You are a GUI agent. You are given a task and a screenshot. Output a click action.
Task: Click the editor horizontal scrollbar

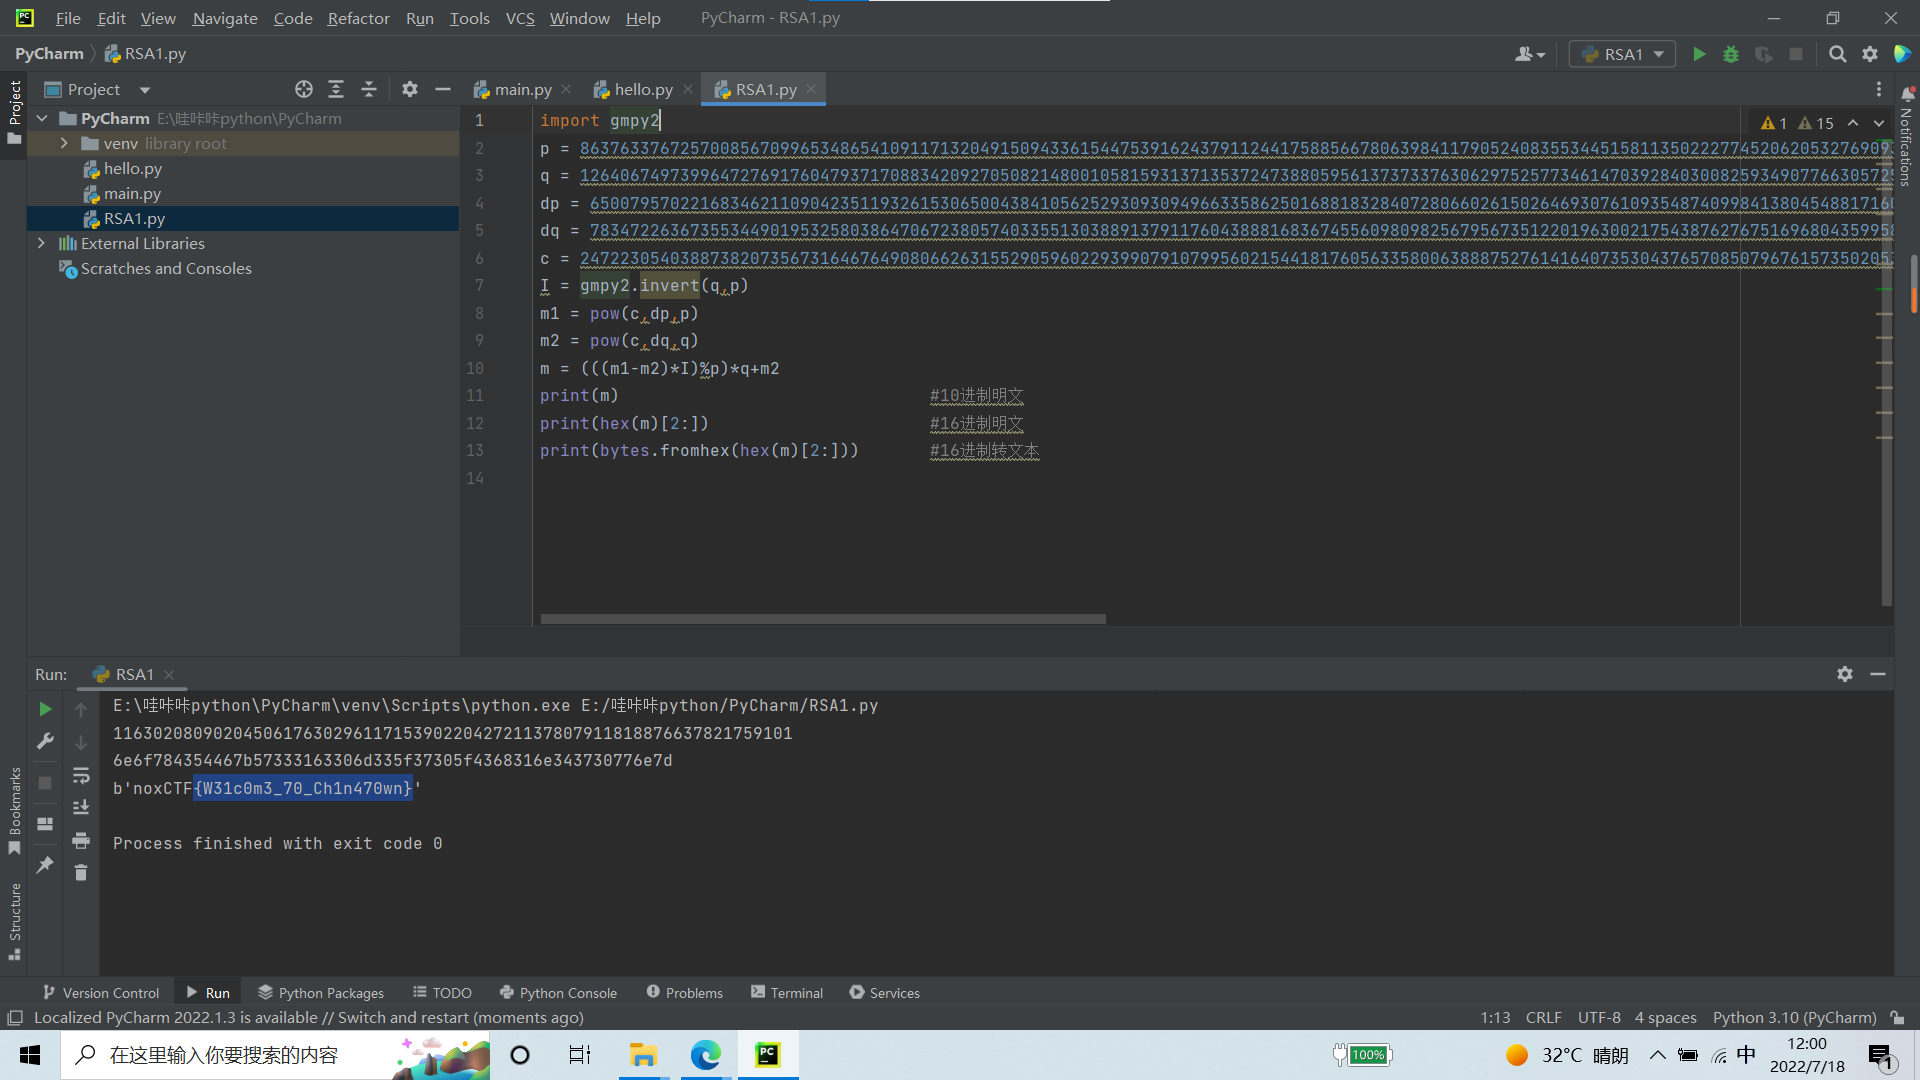[822, 619]
